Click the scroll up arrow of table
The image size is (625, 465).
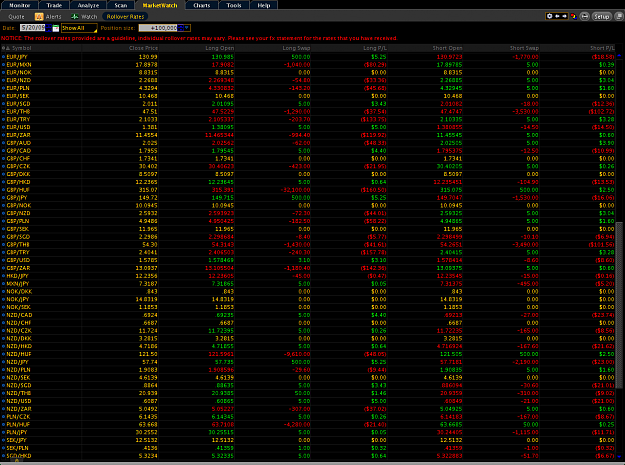[x=619, y=56]
